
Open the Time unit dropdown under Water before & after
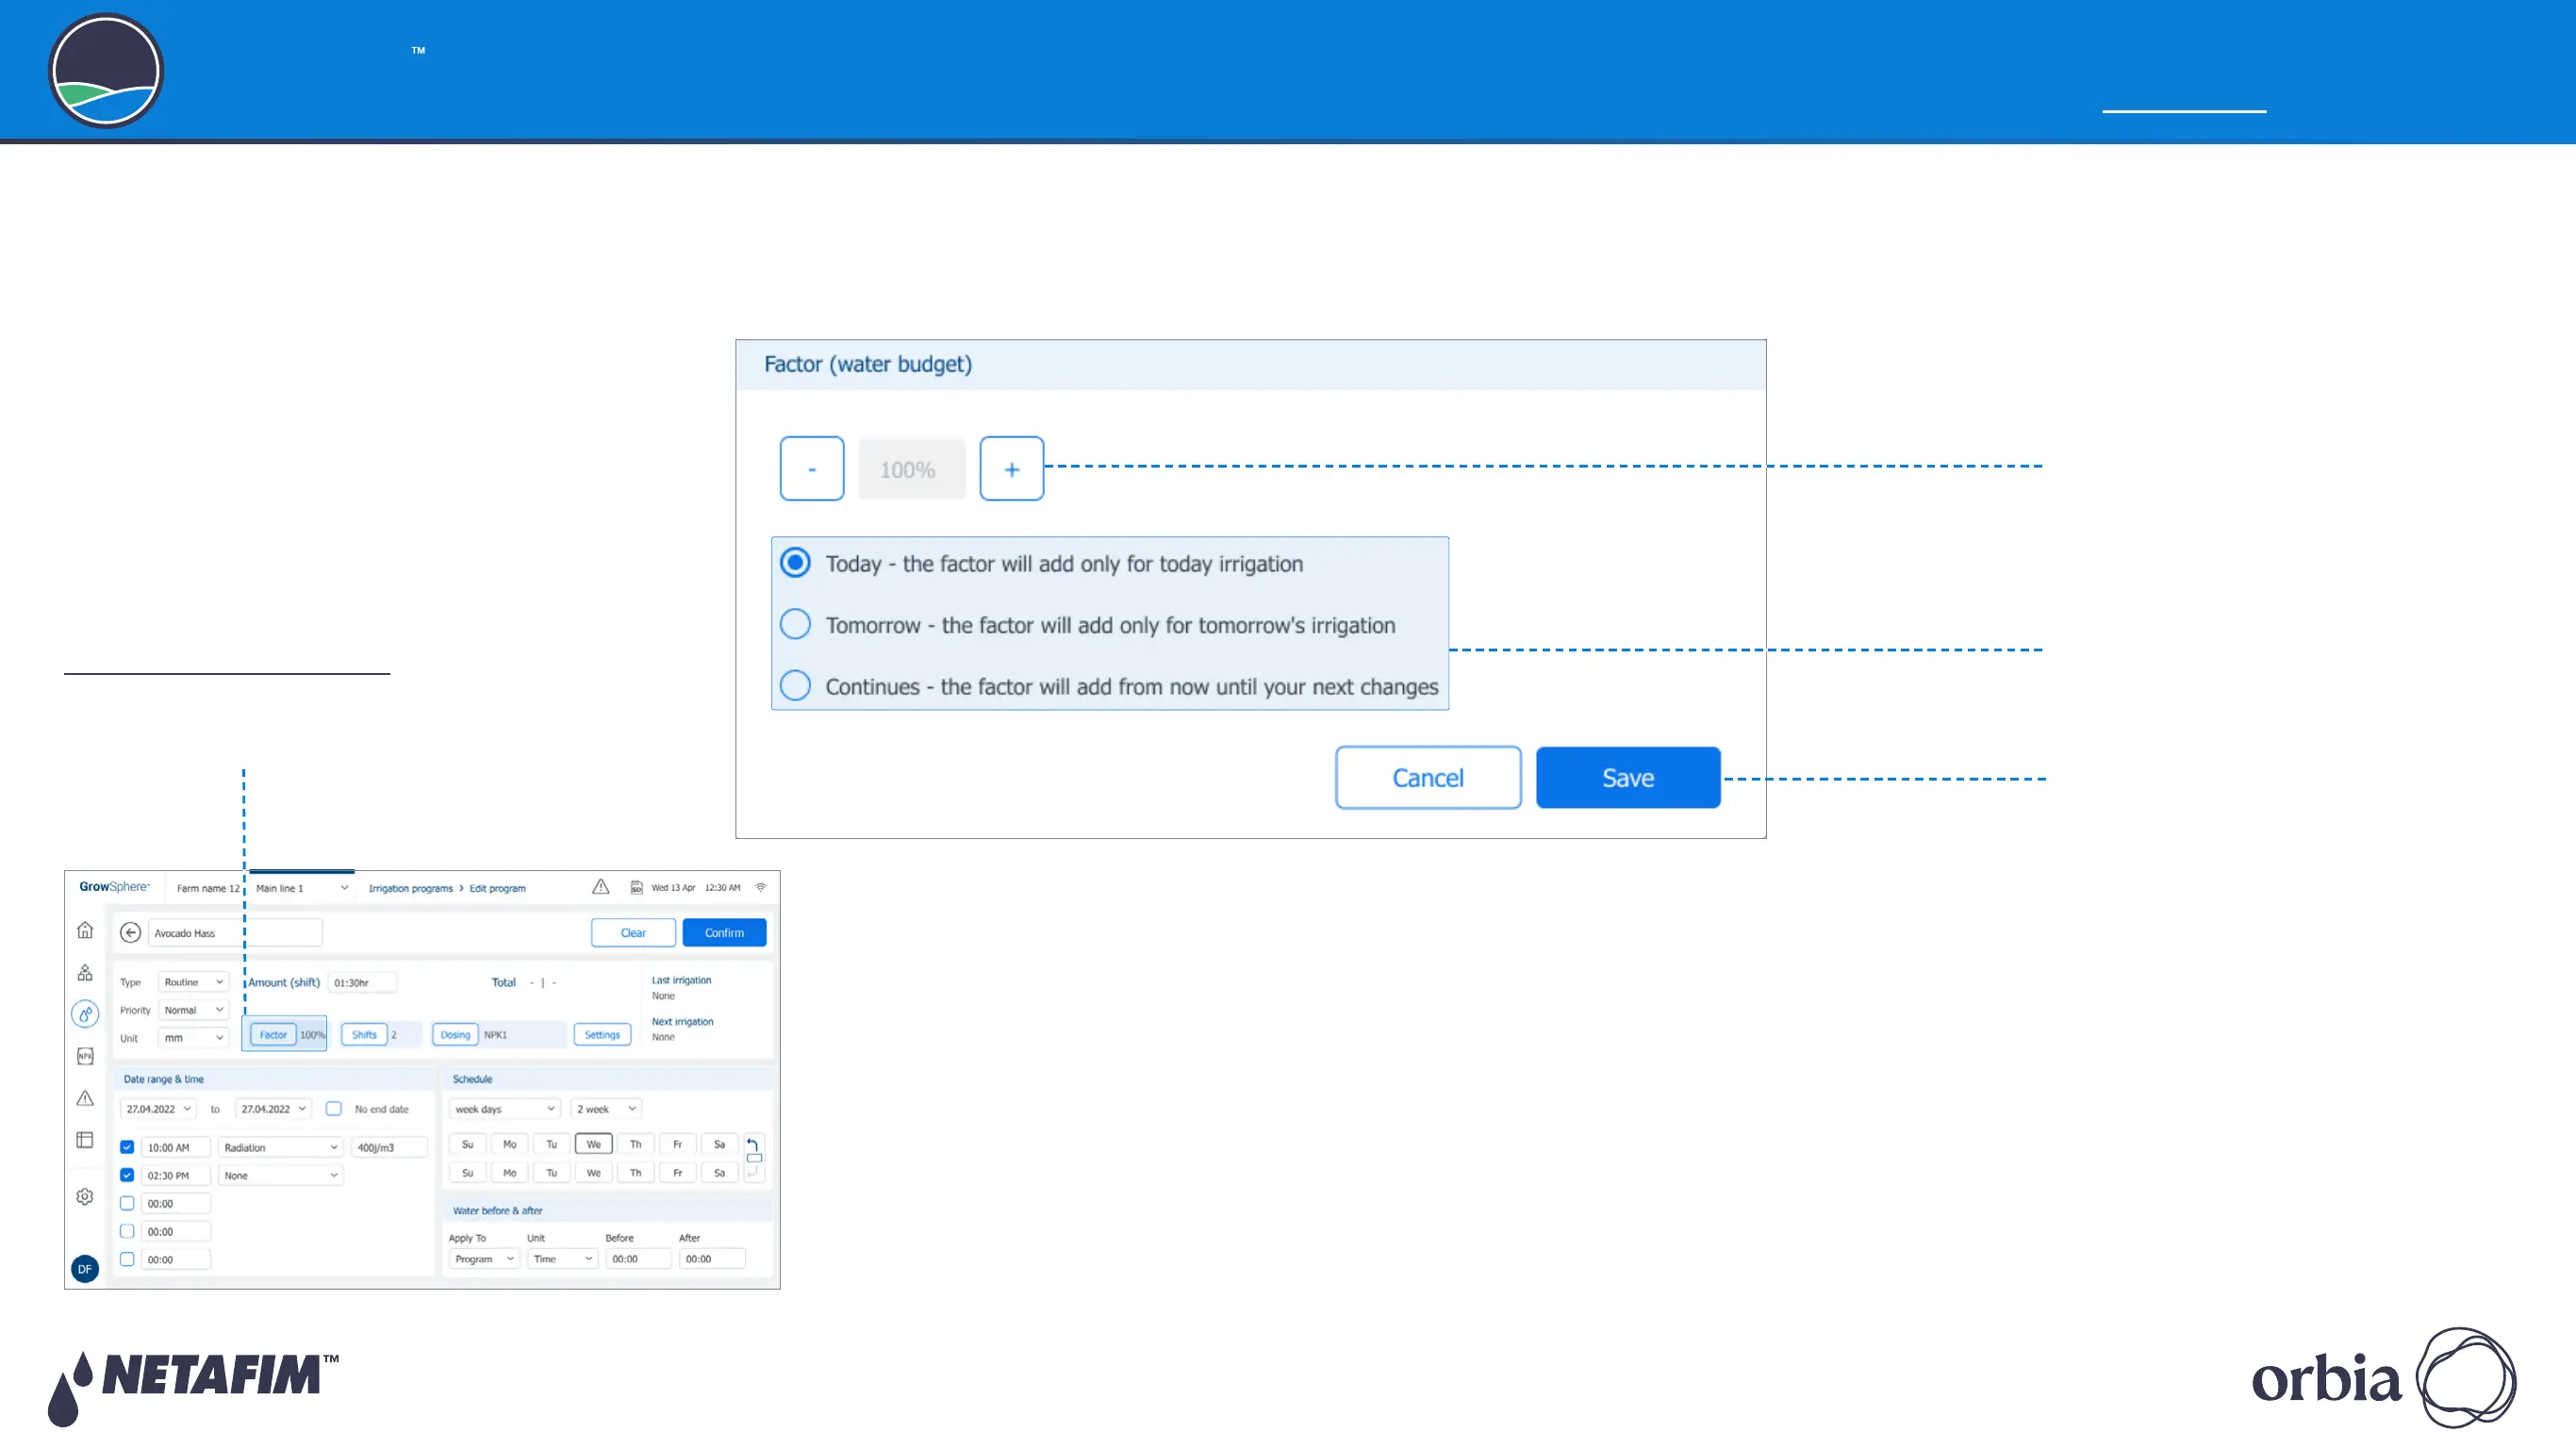563,1259
